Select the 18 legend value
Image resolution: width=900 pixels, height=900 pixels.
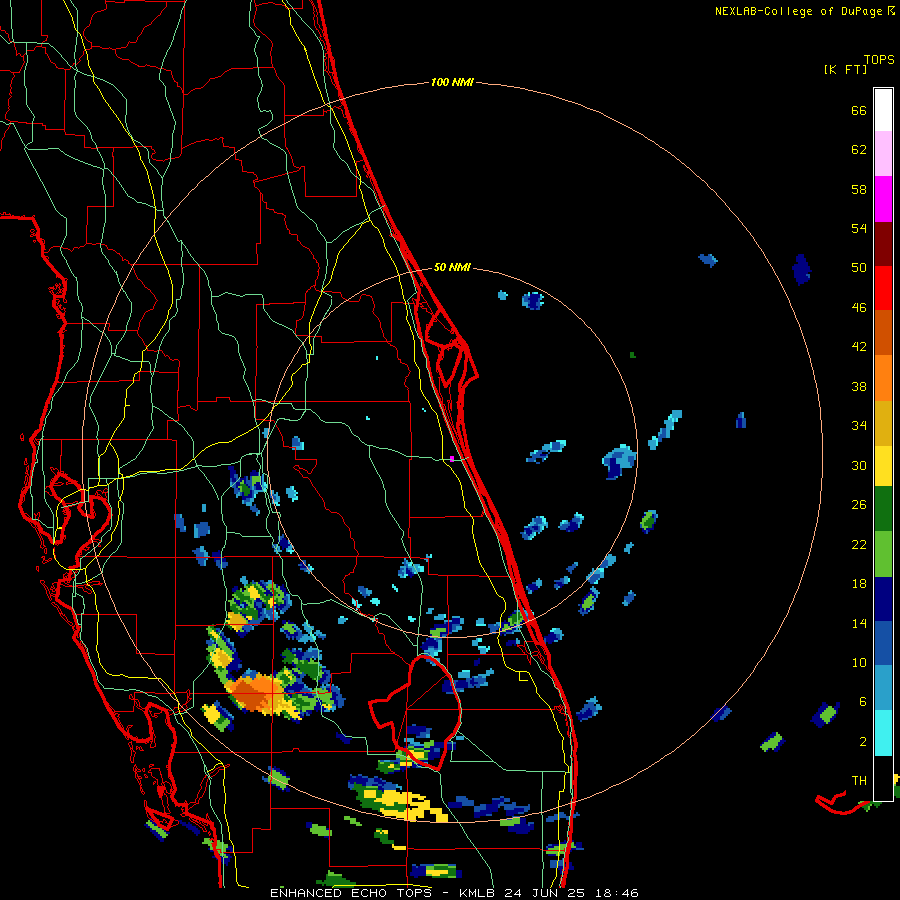coord(859,584)
